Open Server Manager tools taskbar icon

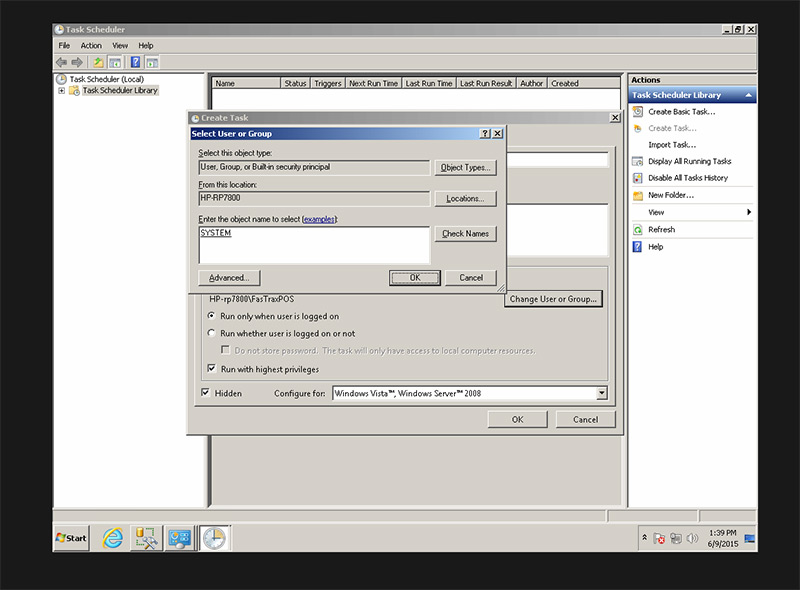click(146, 538)
